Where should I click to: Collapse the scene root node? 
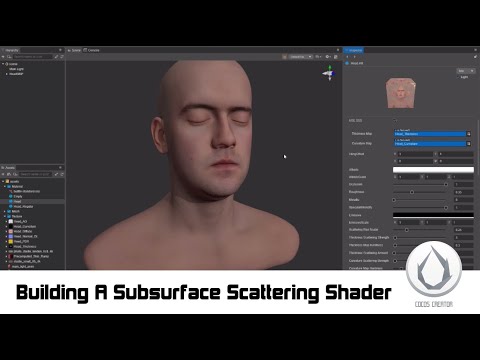point(3,64)
